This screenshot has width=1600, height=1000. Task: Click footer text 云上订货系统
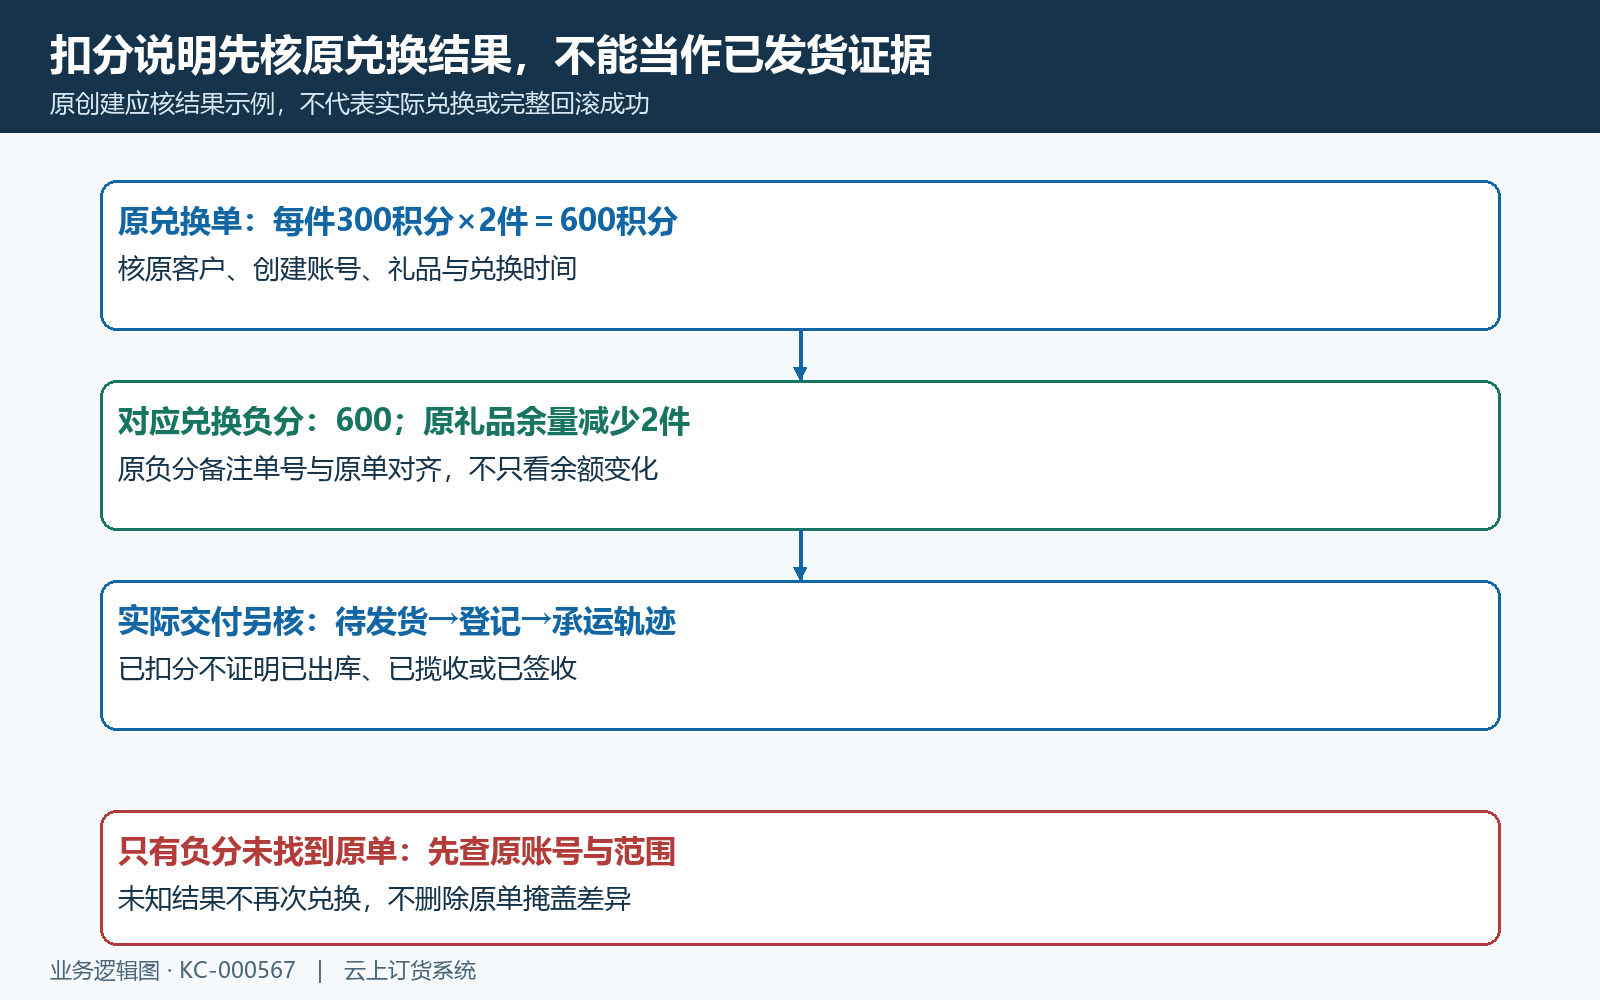[x=410, y=970]
